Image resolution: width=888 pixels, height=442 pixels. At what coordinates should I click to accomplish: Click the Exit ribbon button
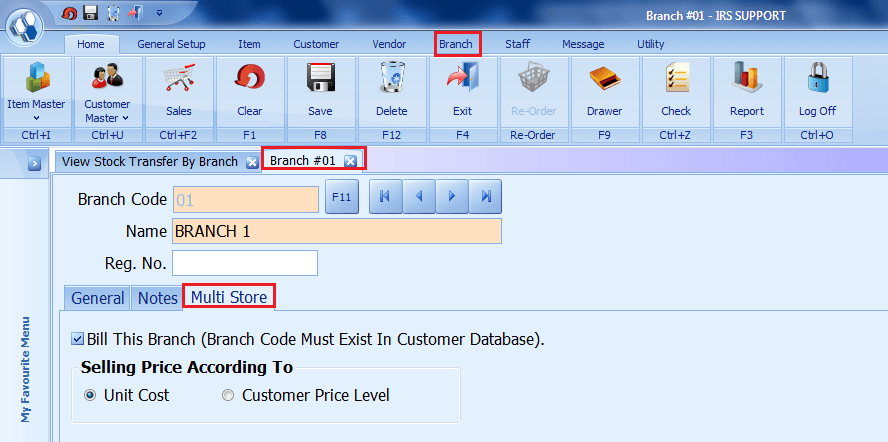tap(463, 91)
